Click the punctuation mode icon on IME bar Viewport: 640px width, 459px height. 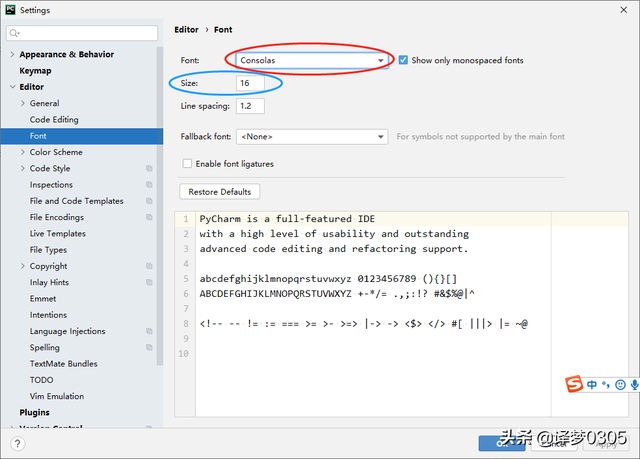606,384
